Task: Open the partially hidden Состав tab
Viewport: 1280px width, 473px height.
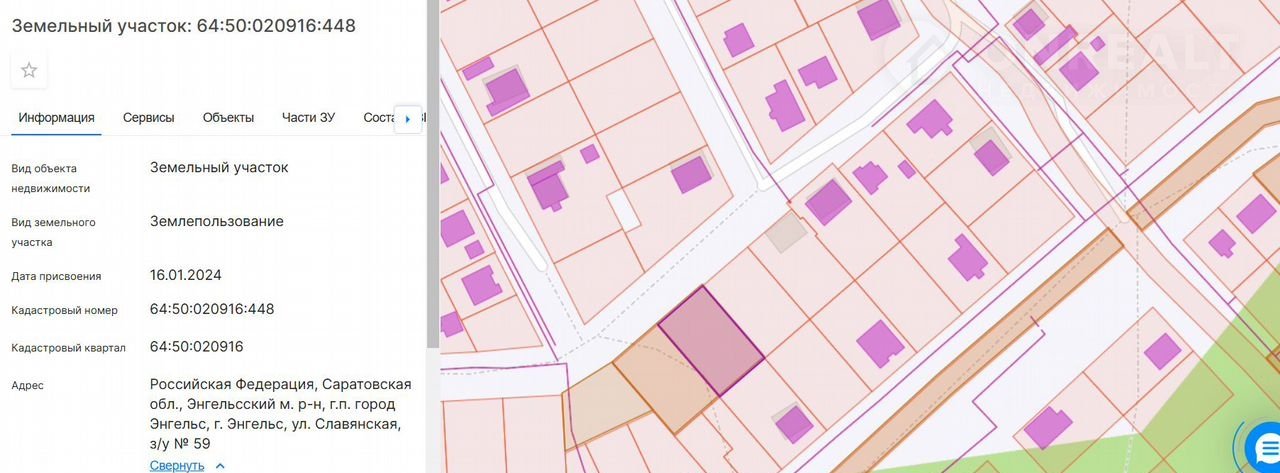Action: (378, 118)
